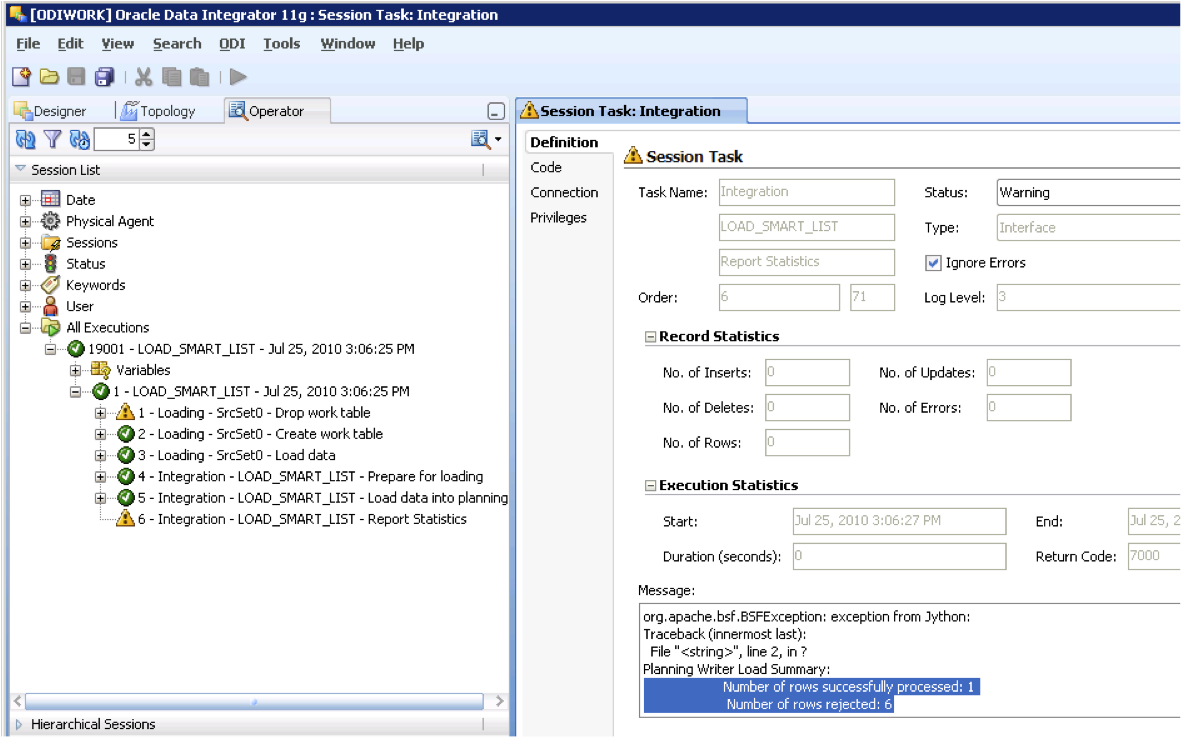Click the Status field showing Warning
The width and height of the screenshot is (1181, 738).
pos(1088,192)
